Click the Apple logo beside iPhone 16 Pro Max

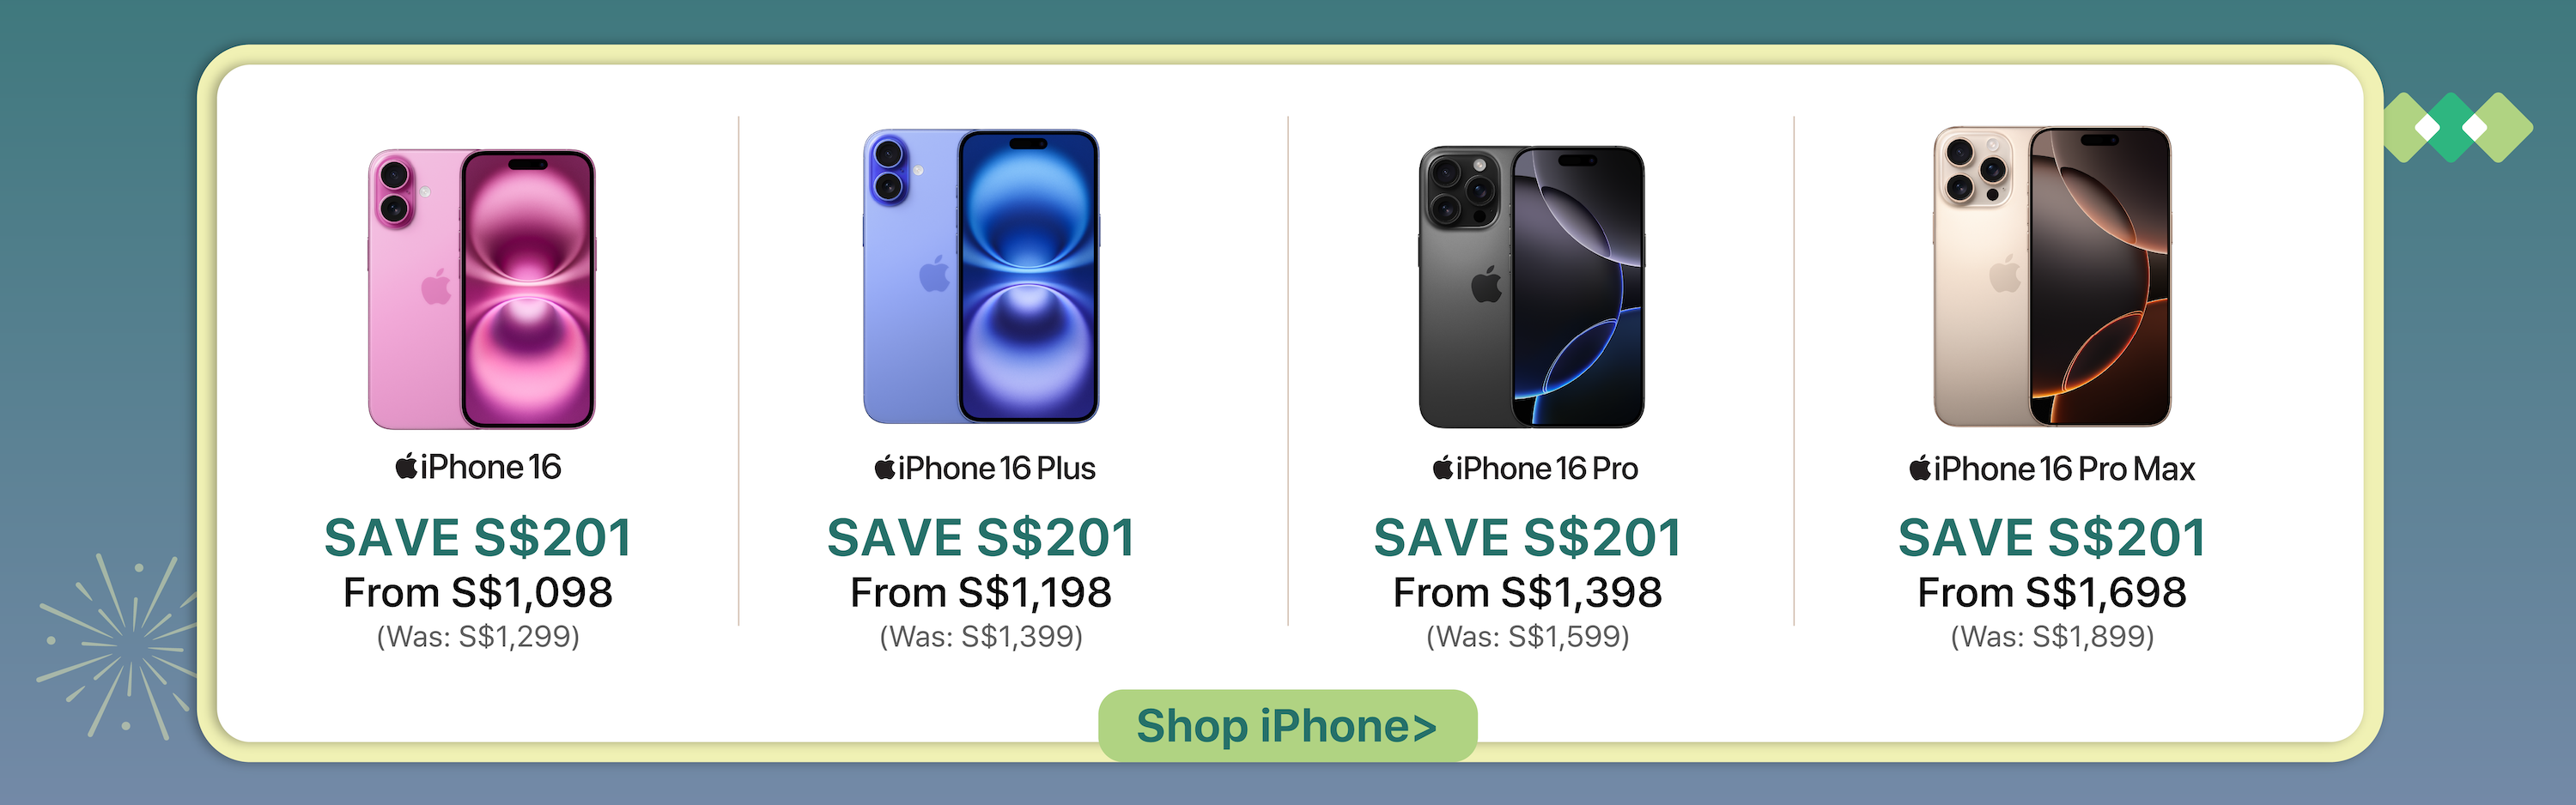[1920, 468]
